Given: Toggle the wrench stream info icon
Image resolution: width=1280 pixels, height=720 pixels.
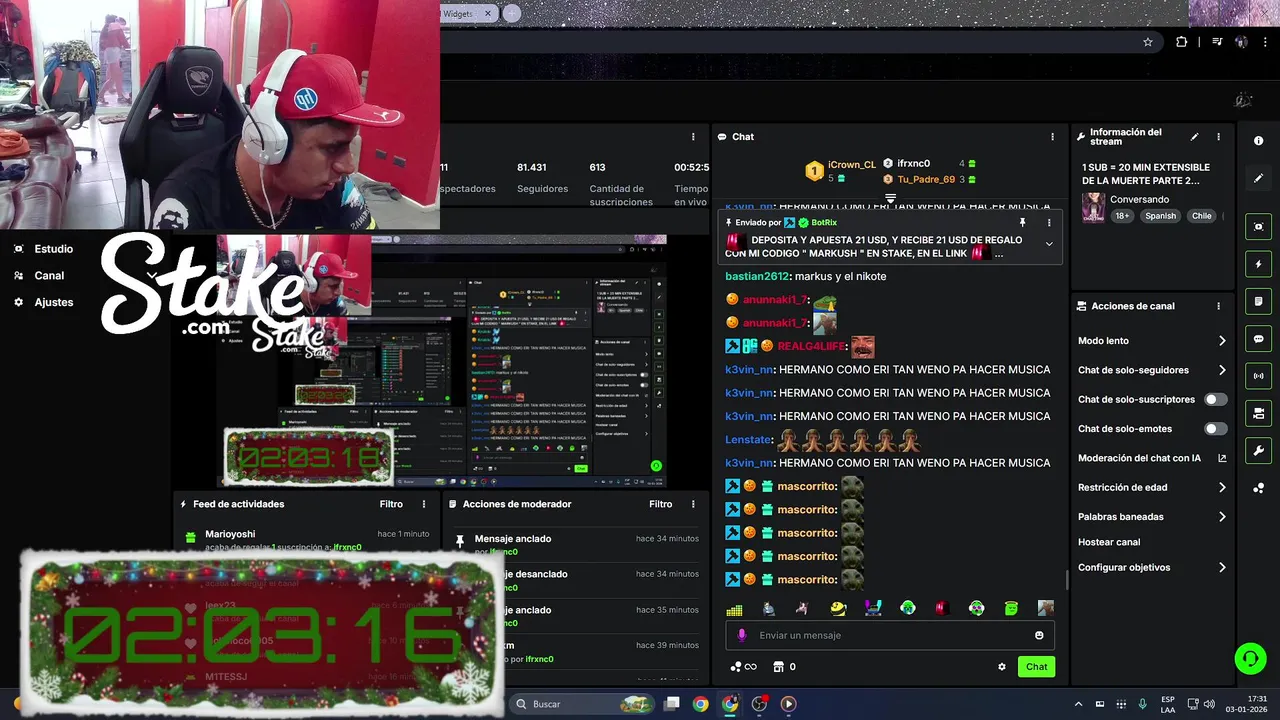Looking at the screenshot, I should point(1258,451).
